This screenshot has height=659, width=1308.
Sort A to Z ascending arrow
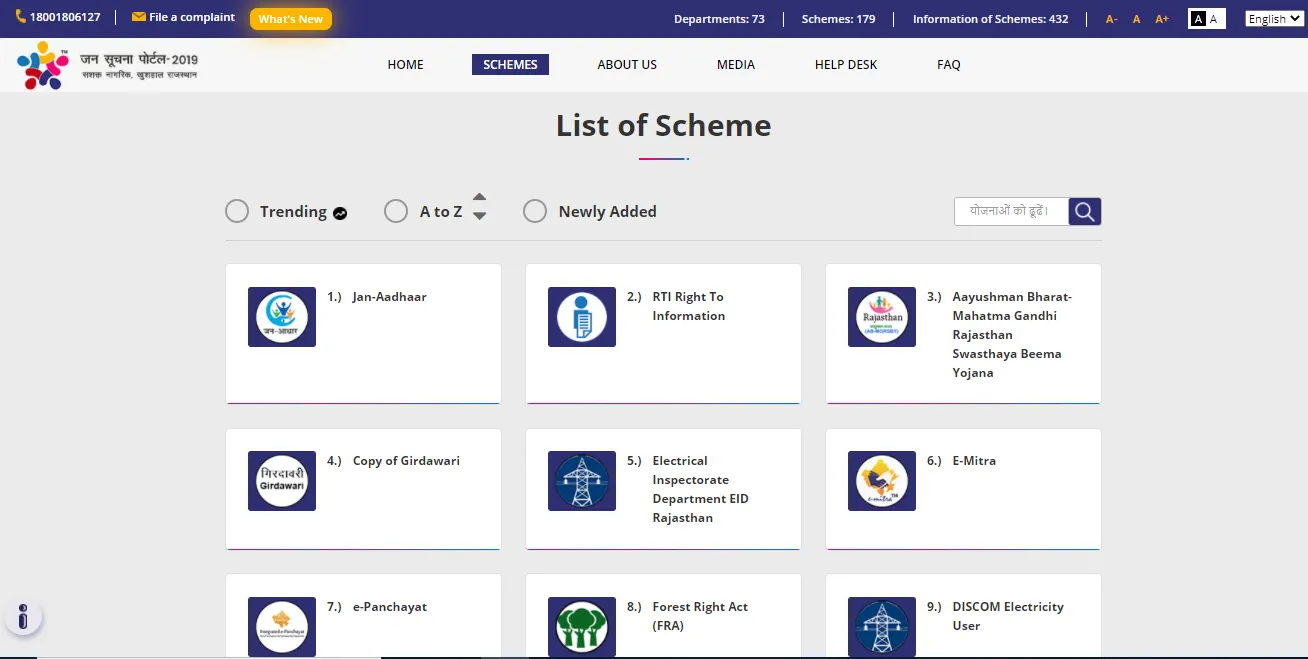coord(479,198)
